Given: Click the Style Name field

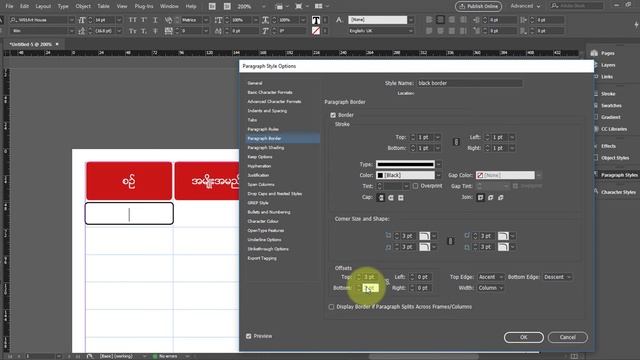Looking at the screenshot, I should tap(469, 83).
